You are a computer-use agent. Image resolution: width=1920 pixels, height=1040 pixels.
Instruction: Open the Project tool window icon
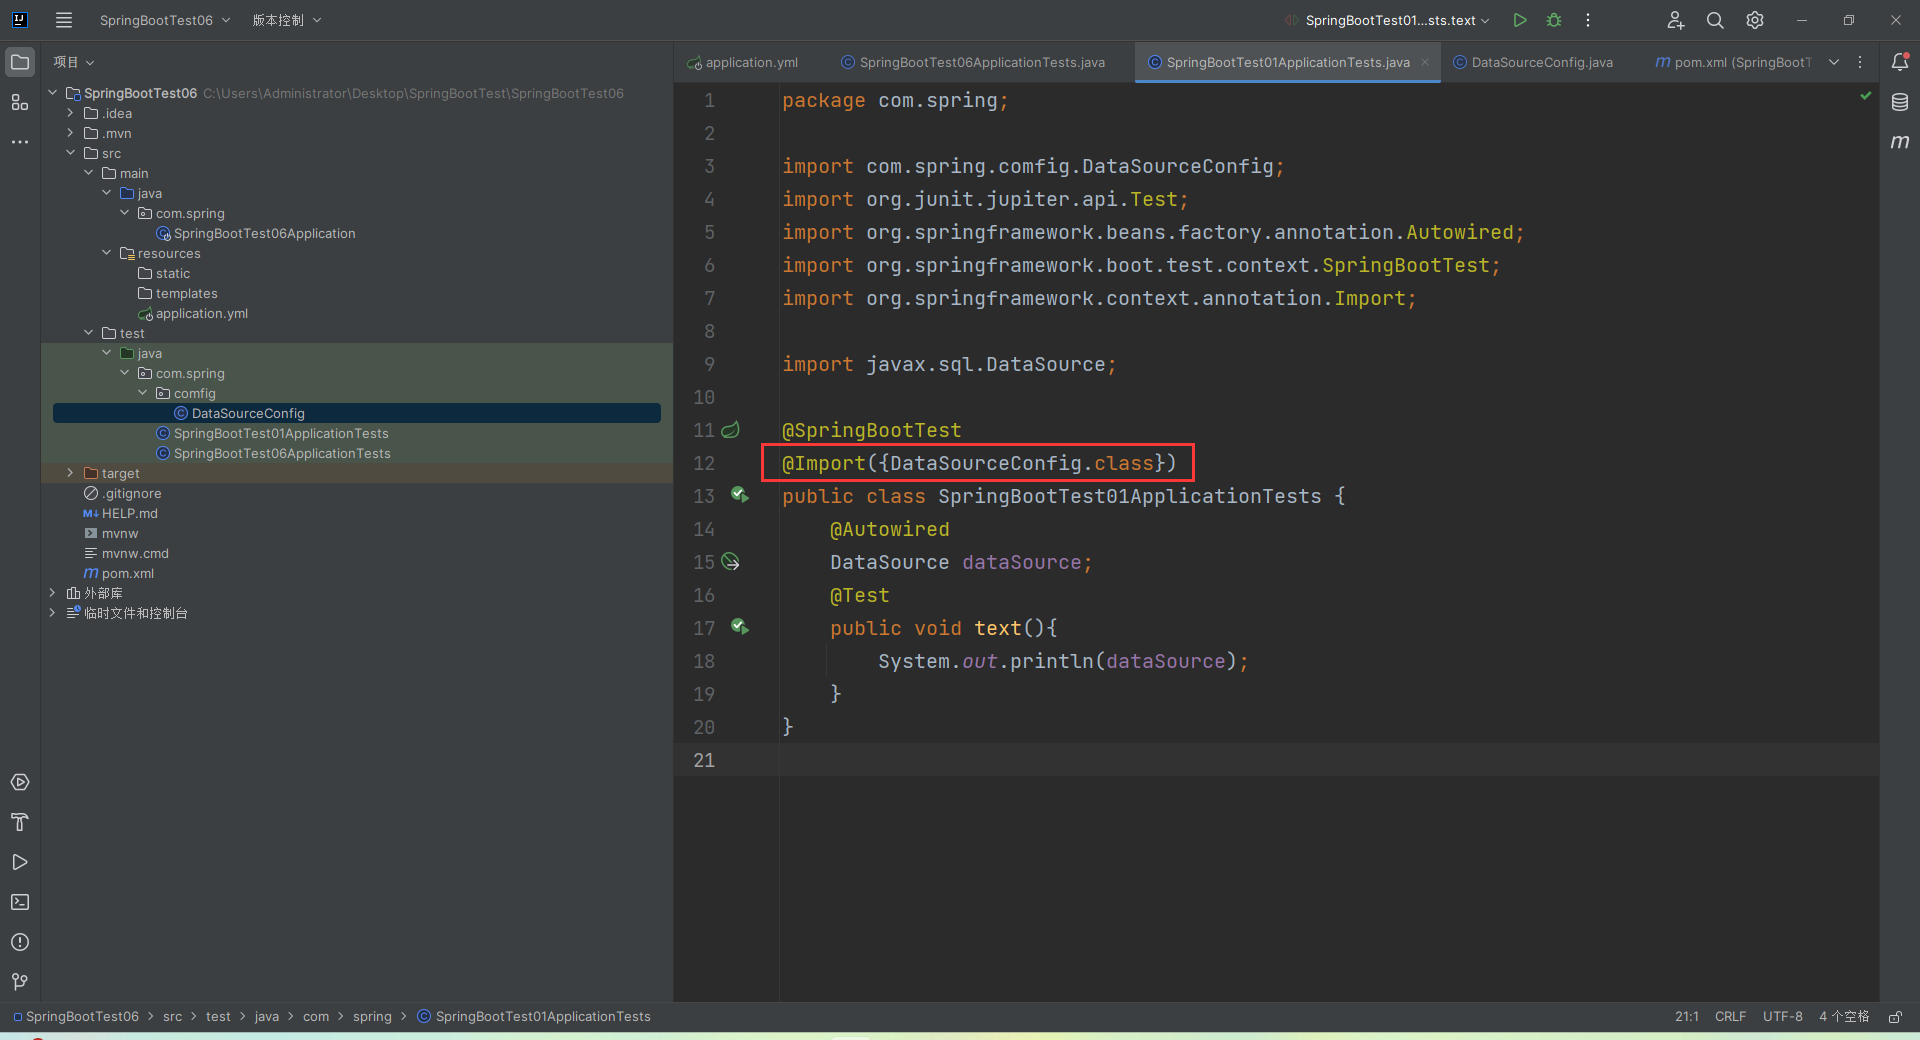[20, 62]
